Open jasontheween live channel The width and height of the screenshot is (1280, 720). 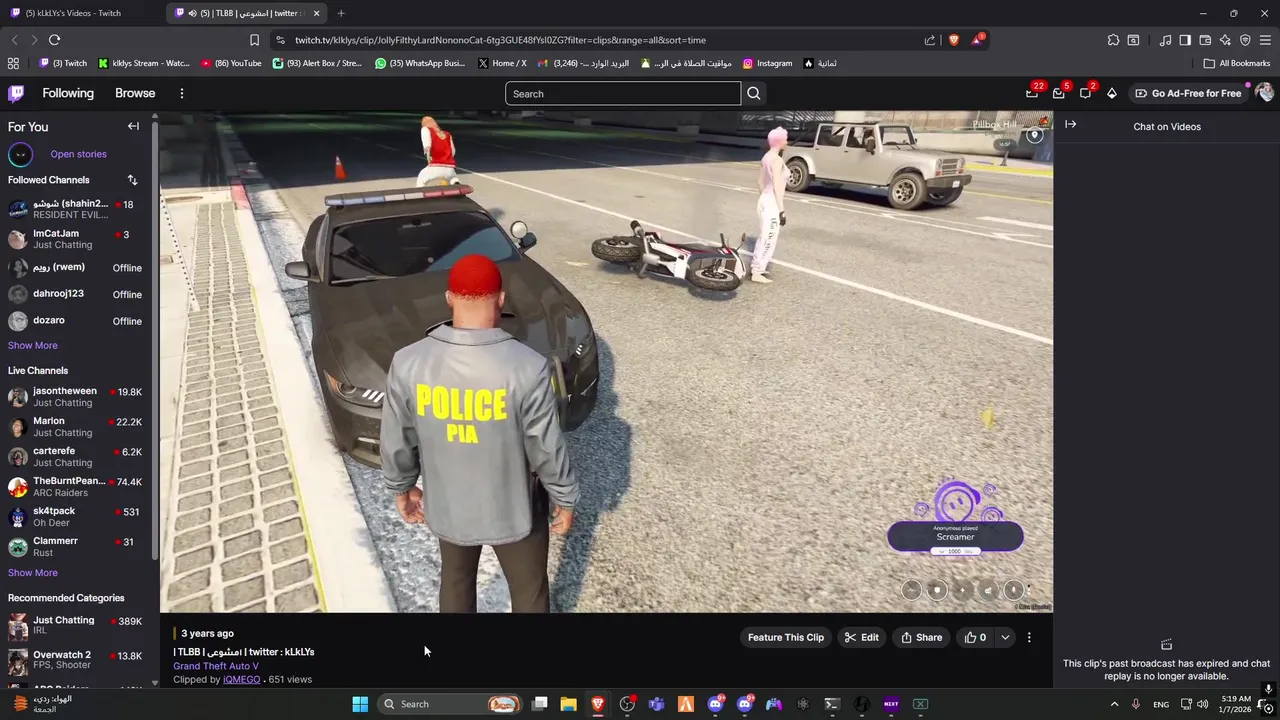pos(77,397)
